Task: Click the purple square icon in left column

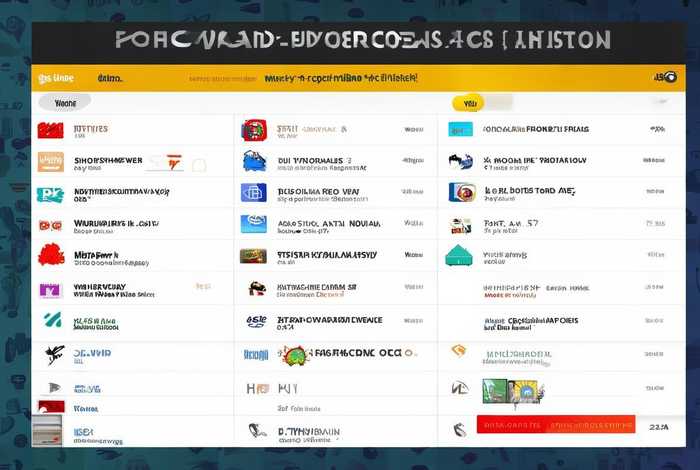Action: tap(50, 290)
